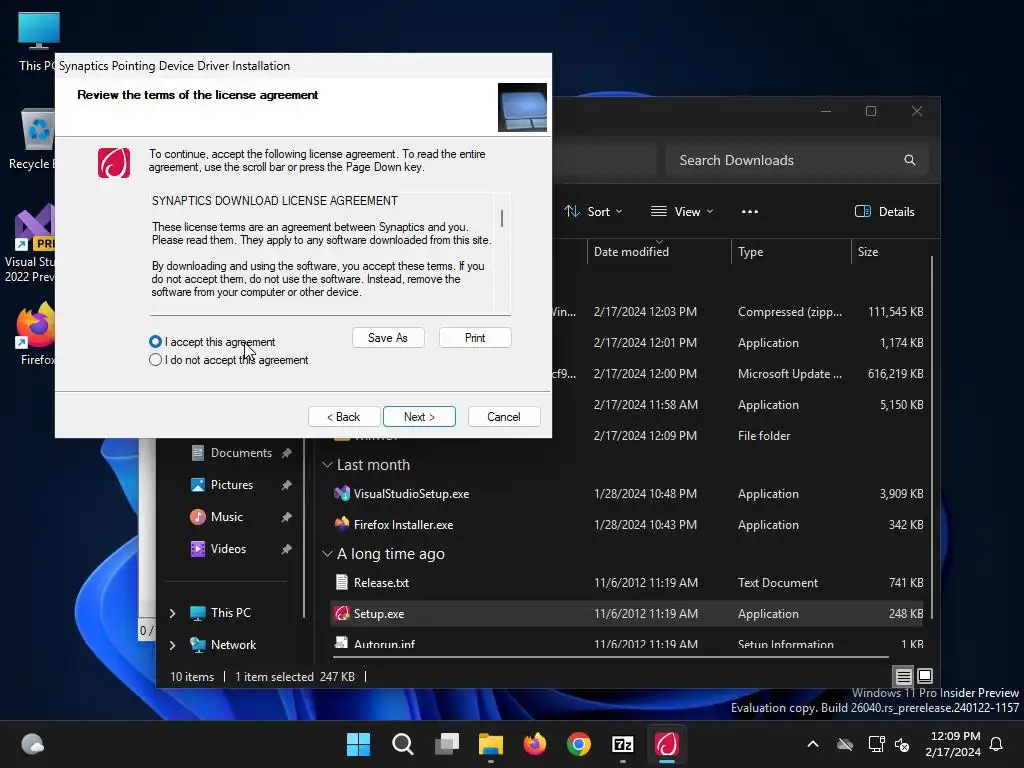Click the Network icon in sidebar

(x=198, y=645)
